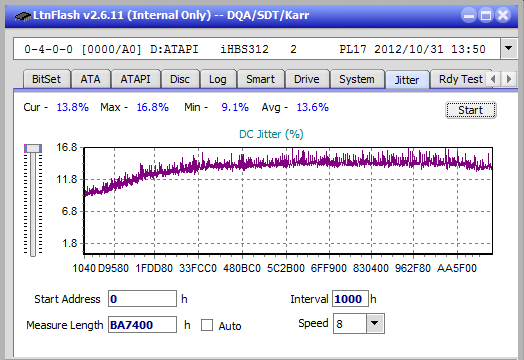
Task: Open the Log tab
Action: [x=218, y=79]
